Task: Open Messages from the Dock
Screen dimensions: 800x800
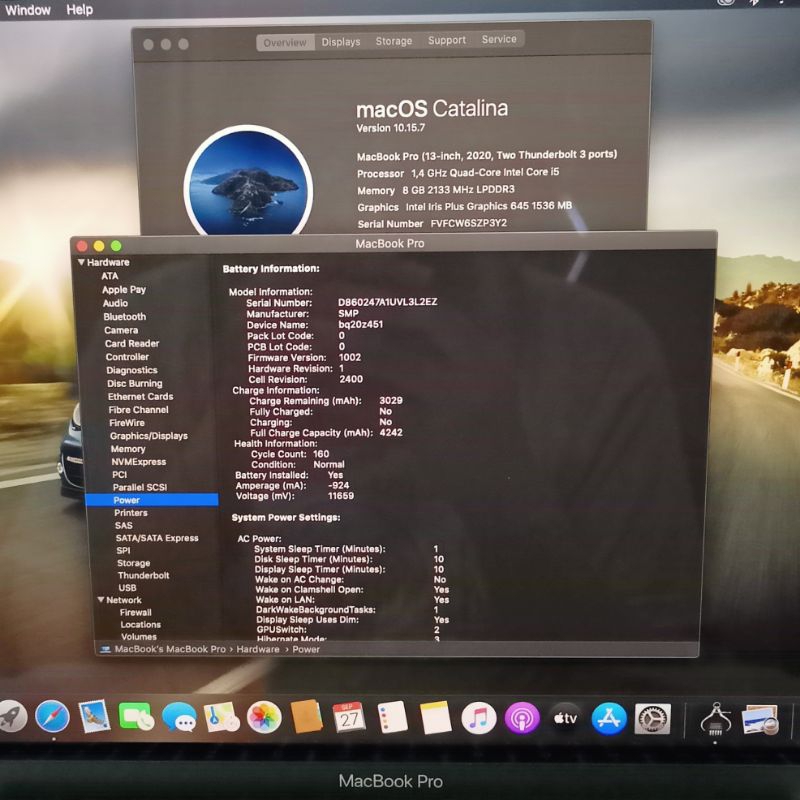Action: 179,717
